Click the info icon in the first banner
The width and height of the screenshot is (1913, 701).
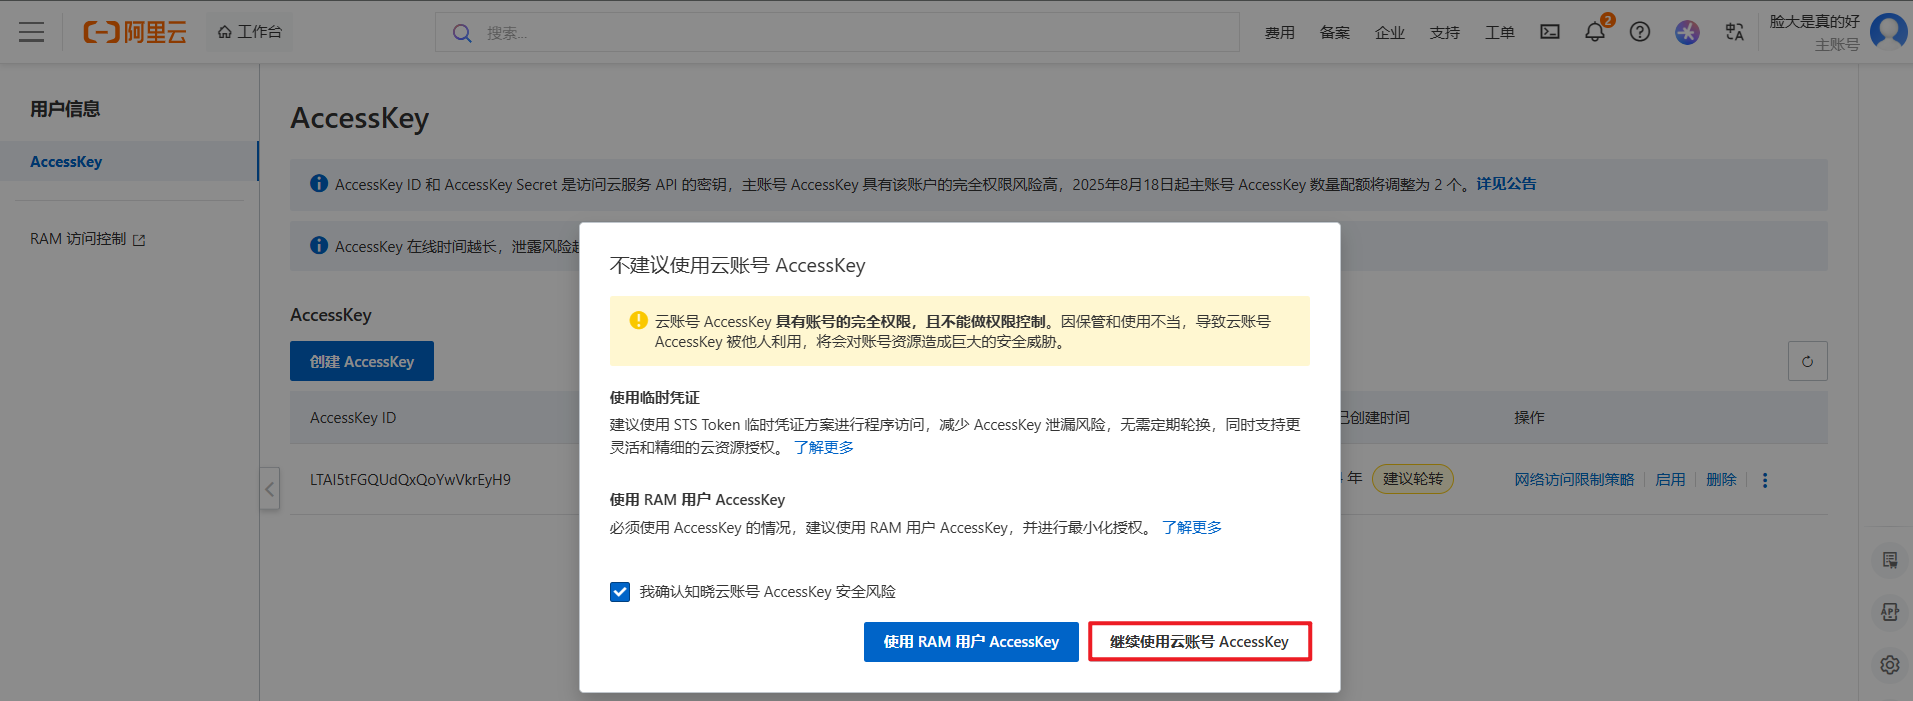(319, 183)
